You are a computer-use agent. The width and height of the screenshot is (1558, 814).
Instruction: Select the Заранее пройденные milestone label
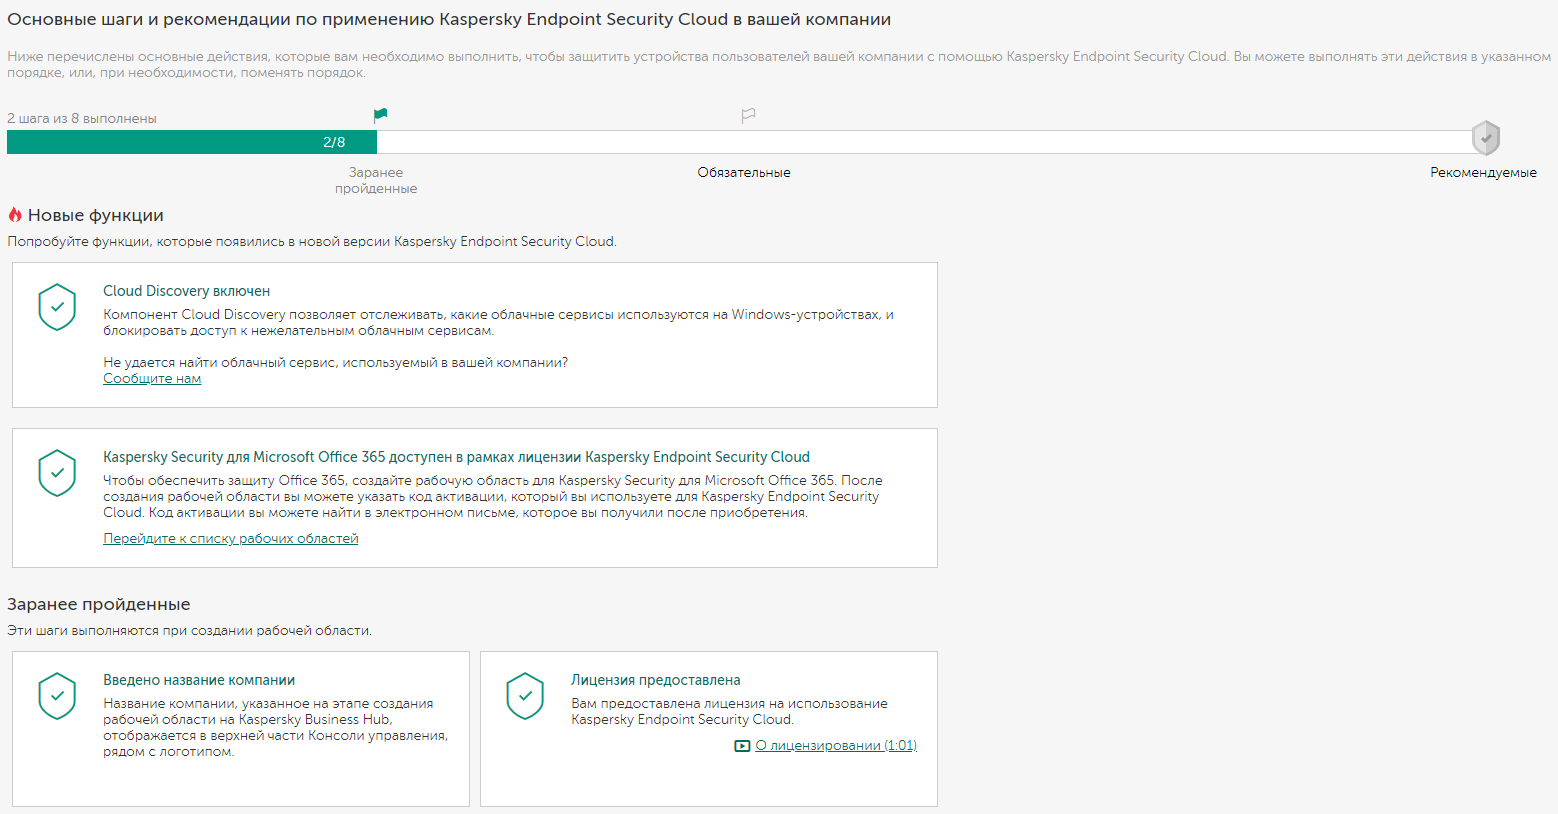click(376, 180)
